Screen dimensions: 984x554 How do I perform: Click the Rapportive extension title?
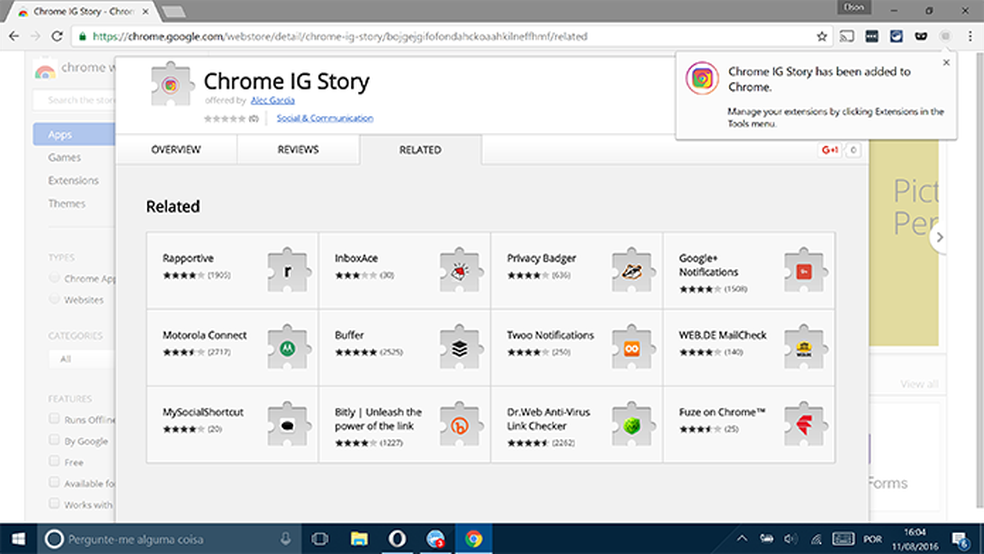click(x=188, y=258)
